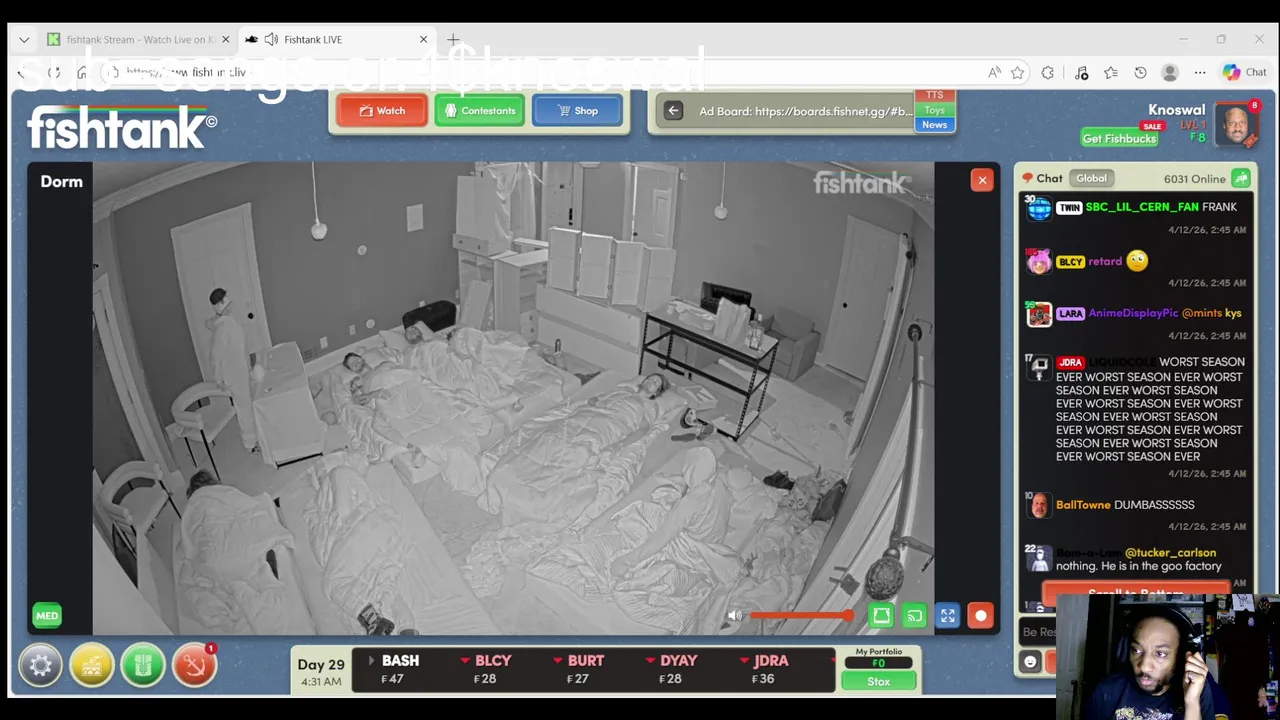The height and width of the screenshot is (720, 1280).
Task: Open the Ad Board fishnet link
Action: point(805,111)
